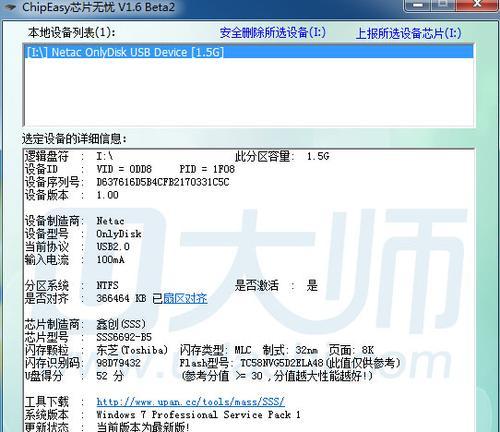500x432 pixels.
Task: Click the ChipEasy title bar app icon
Action: pyautogui.click(x=9, y=7)
